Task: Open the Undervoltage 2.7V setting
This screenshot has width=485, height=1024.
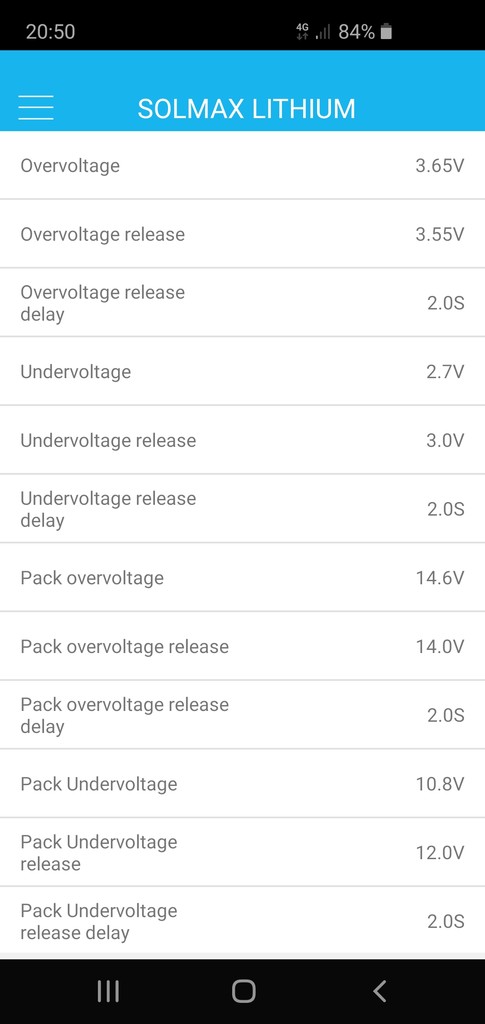Action: (242, 372)
